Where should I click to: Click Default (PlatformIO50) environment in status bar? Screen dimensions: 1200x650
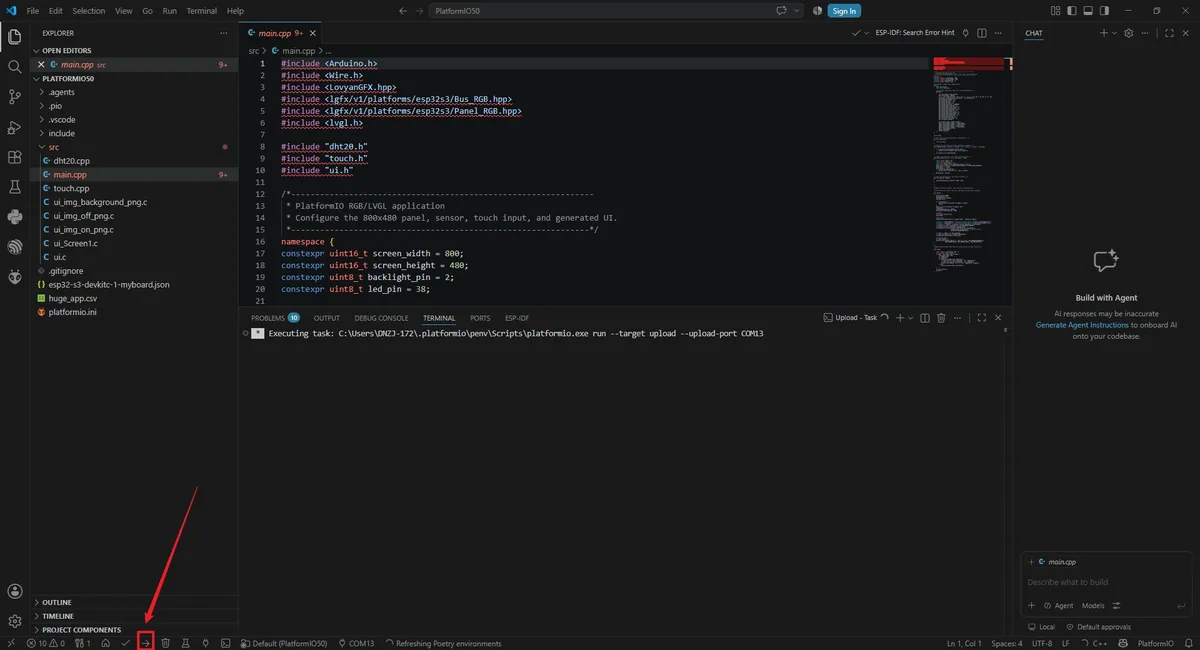(285, 643)
